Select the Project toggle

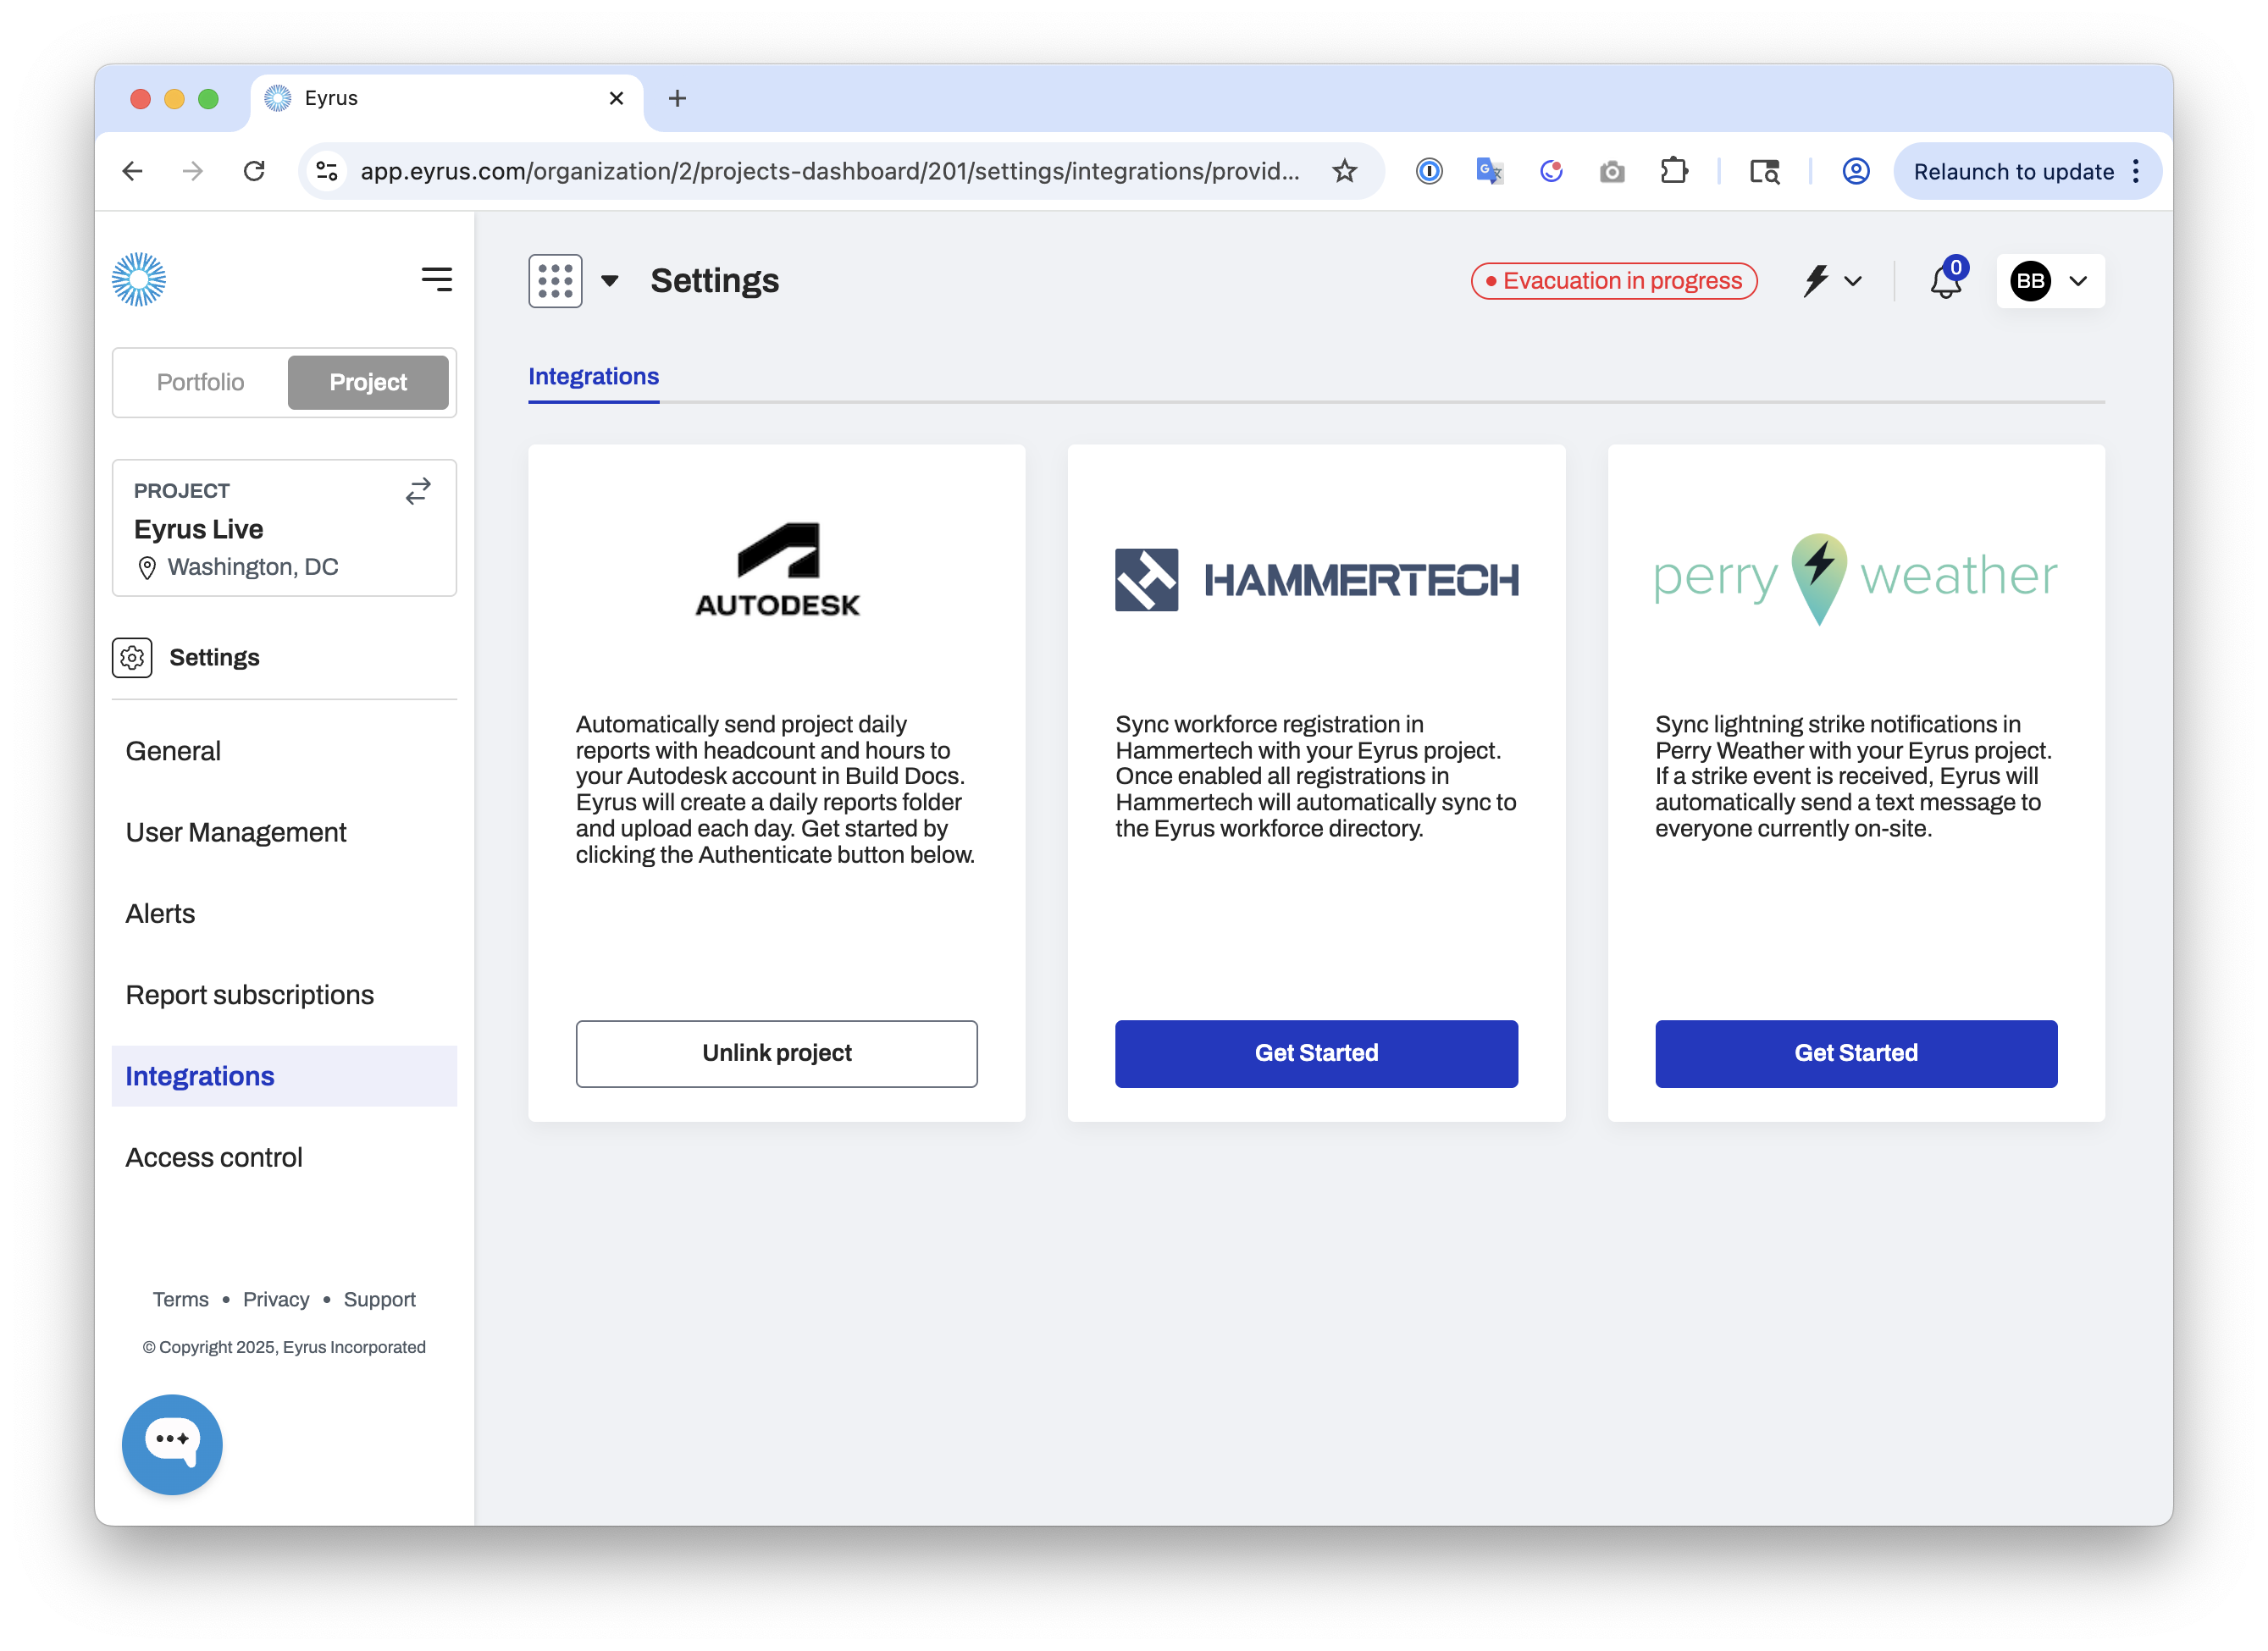tap(368, 382)
